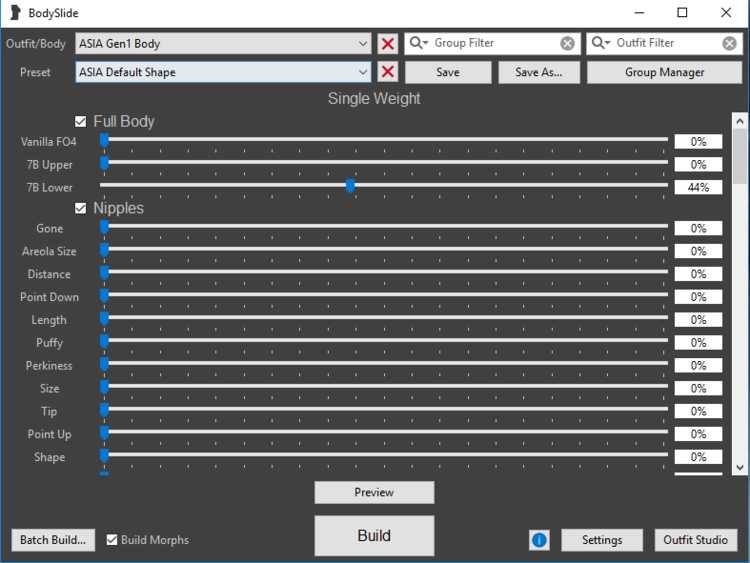
Task: Open Group Filter search magnifier menu
Action: [x=419, y=43]
